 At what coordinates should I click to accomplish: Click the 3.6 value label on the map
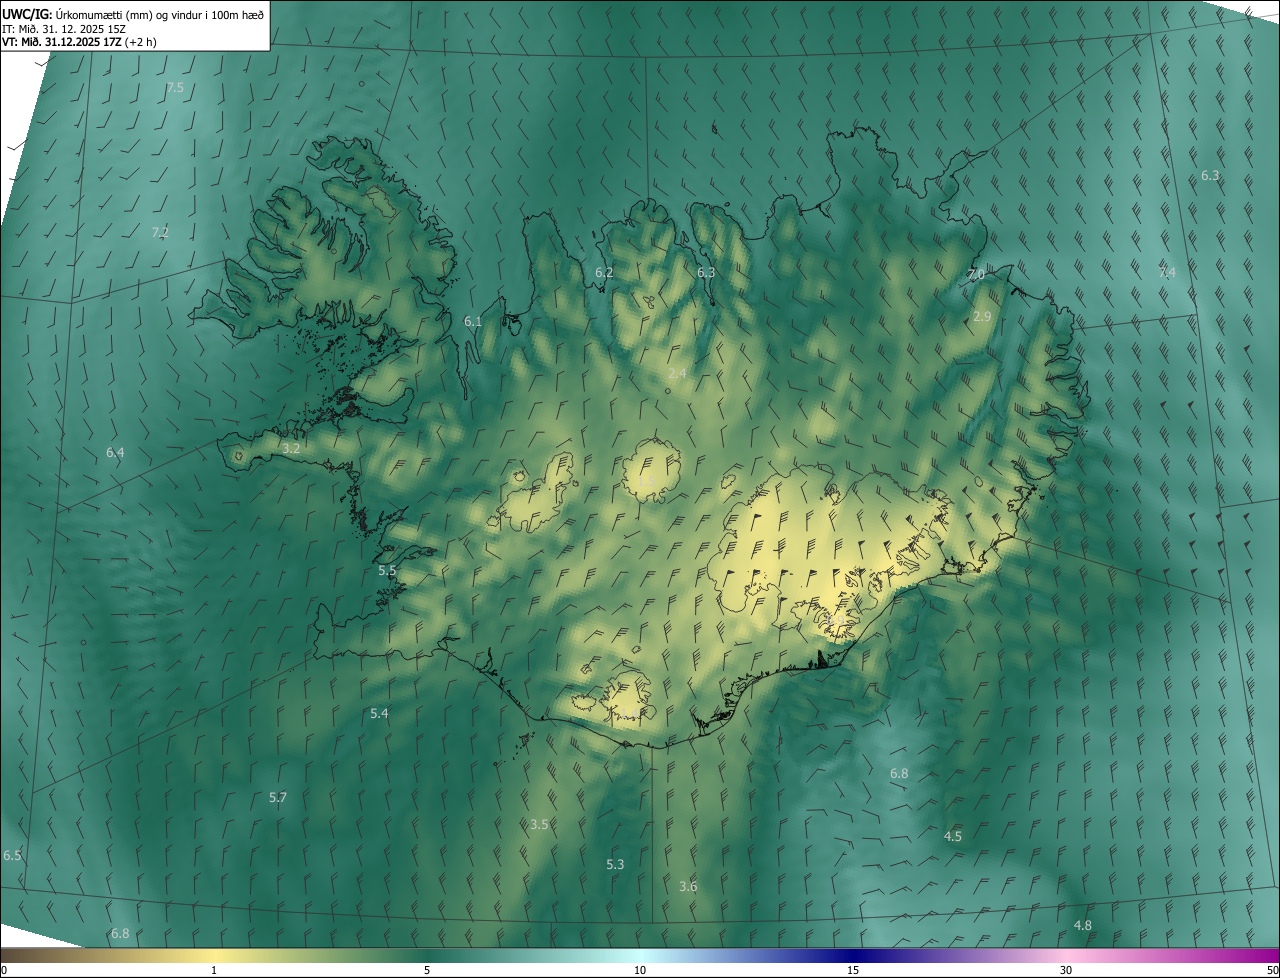click(688, 886)
